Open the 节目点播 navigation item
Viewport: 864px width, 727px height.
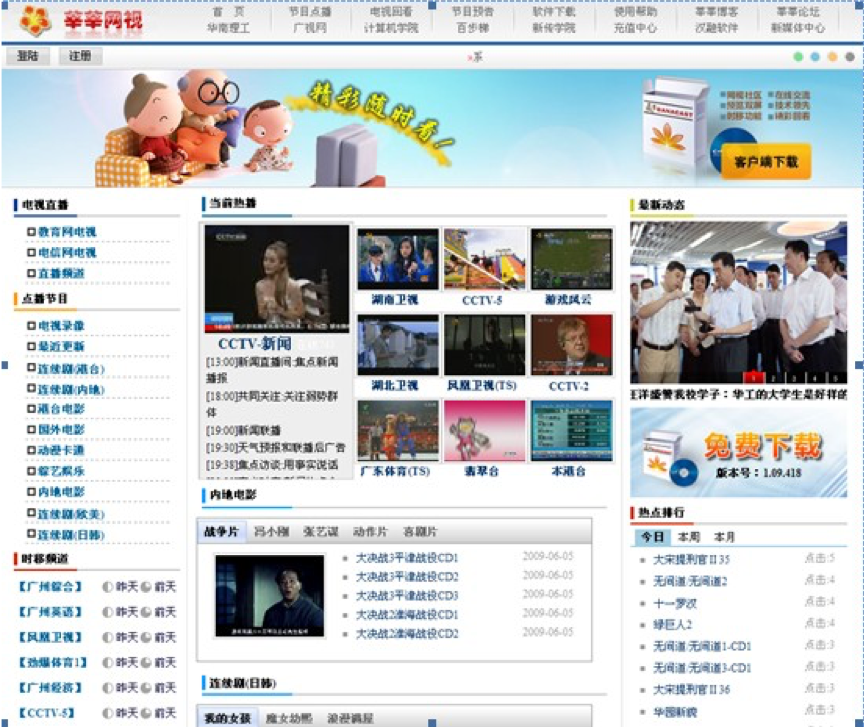(x=310, y=12)
